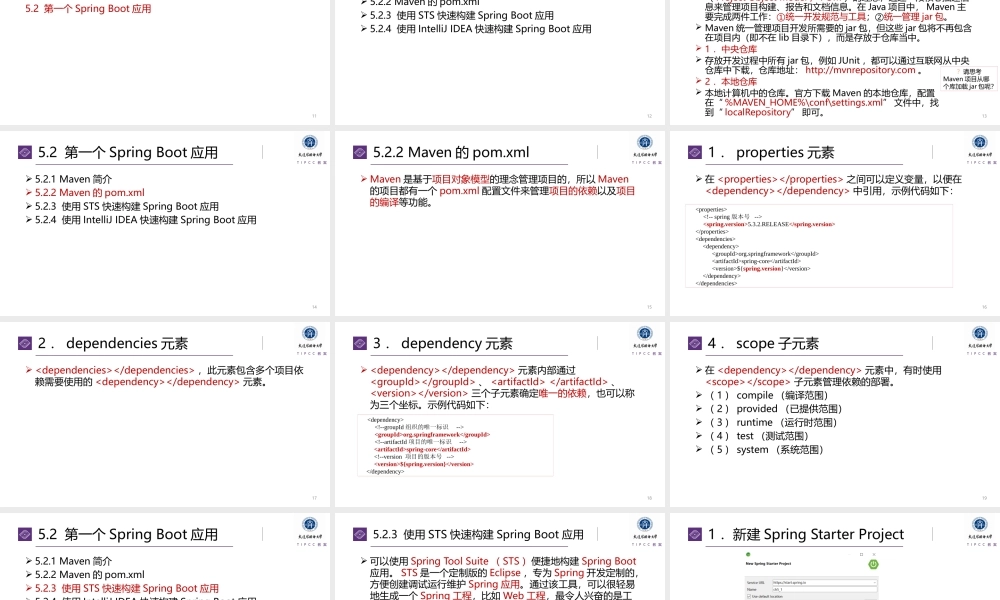
Task: Select purple icon next to '2. dependencies 元素'
Action: tap(25, 344)
